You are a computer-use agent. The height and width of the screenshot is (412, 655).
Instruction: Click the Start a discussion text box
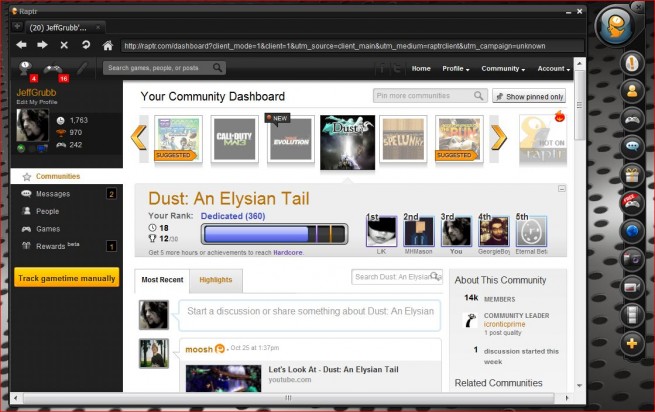(310, 315)
